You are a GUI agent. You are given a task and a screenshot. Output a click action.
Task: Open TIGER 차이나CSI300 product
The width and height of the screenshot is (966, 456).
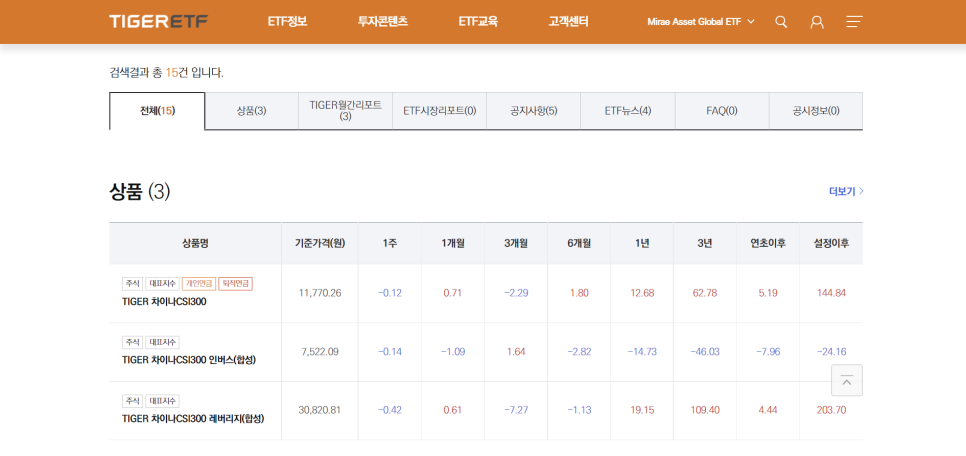tap(164, 301)
